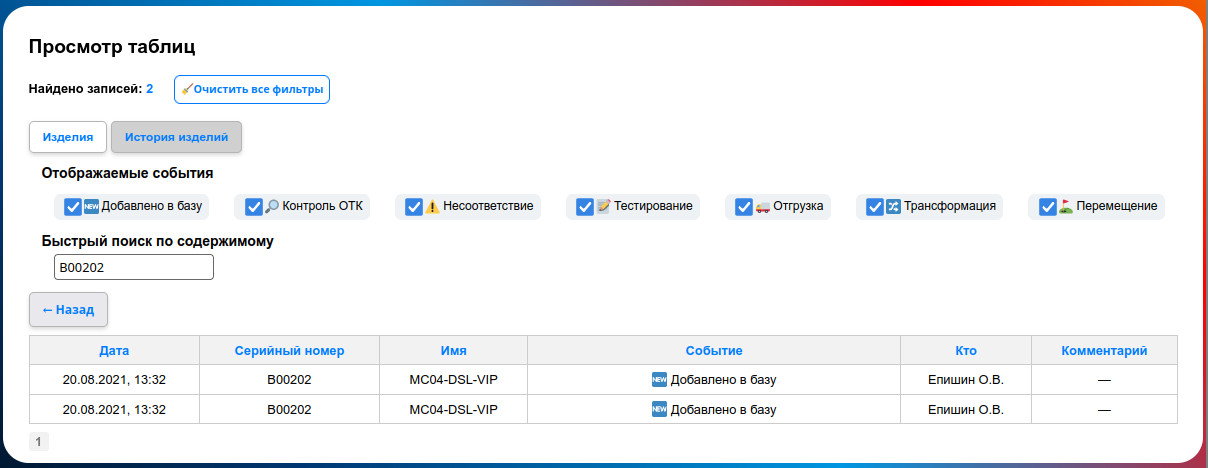This screenshot has width=1208, height=468.
Task: Toggle the "Тестирование" checkbox
Action: coord(584,207)
